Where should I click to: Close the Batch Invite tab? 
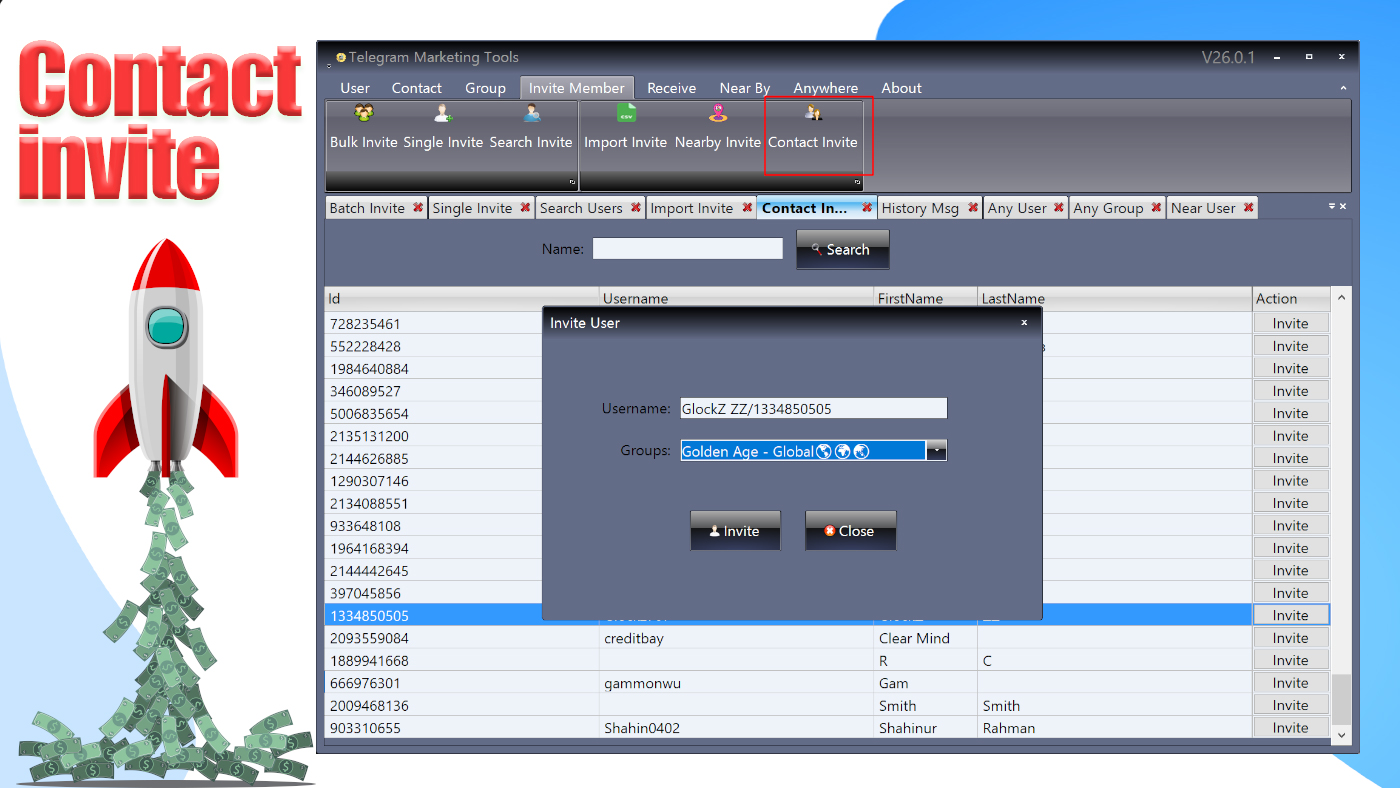click(417, 207)
